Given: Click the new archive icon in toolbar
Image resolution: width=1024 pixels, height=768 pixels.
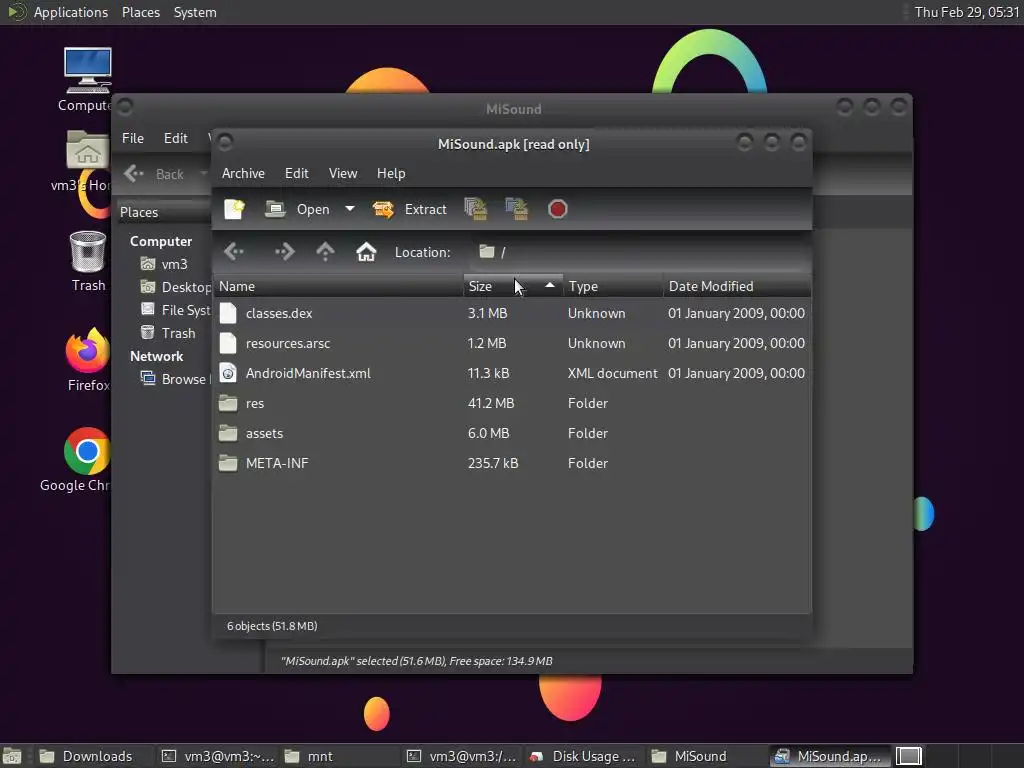Looking at the screenshot, I should click(x=234, y=209).
